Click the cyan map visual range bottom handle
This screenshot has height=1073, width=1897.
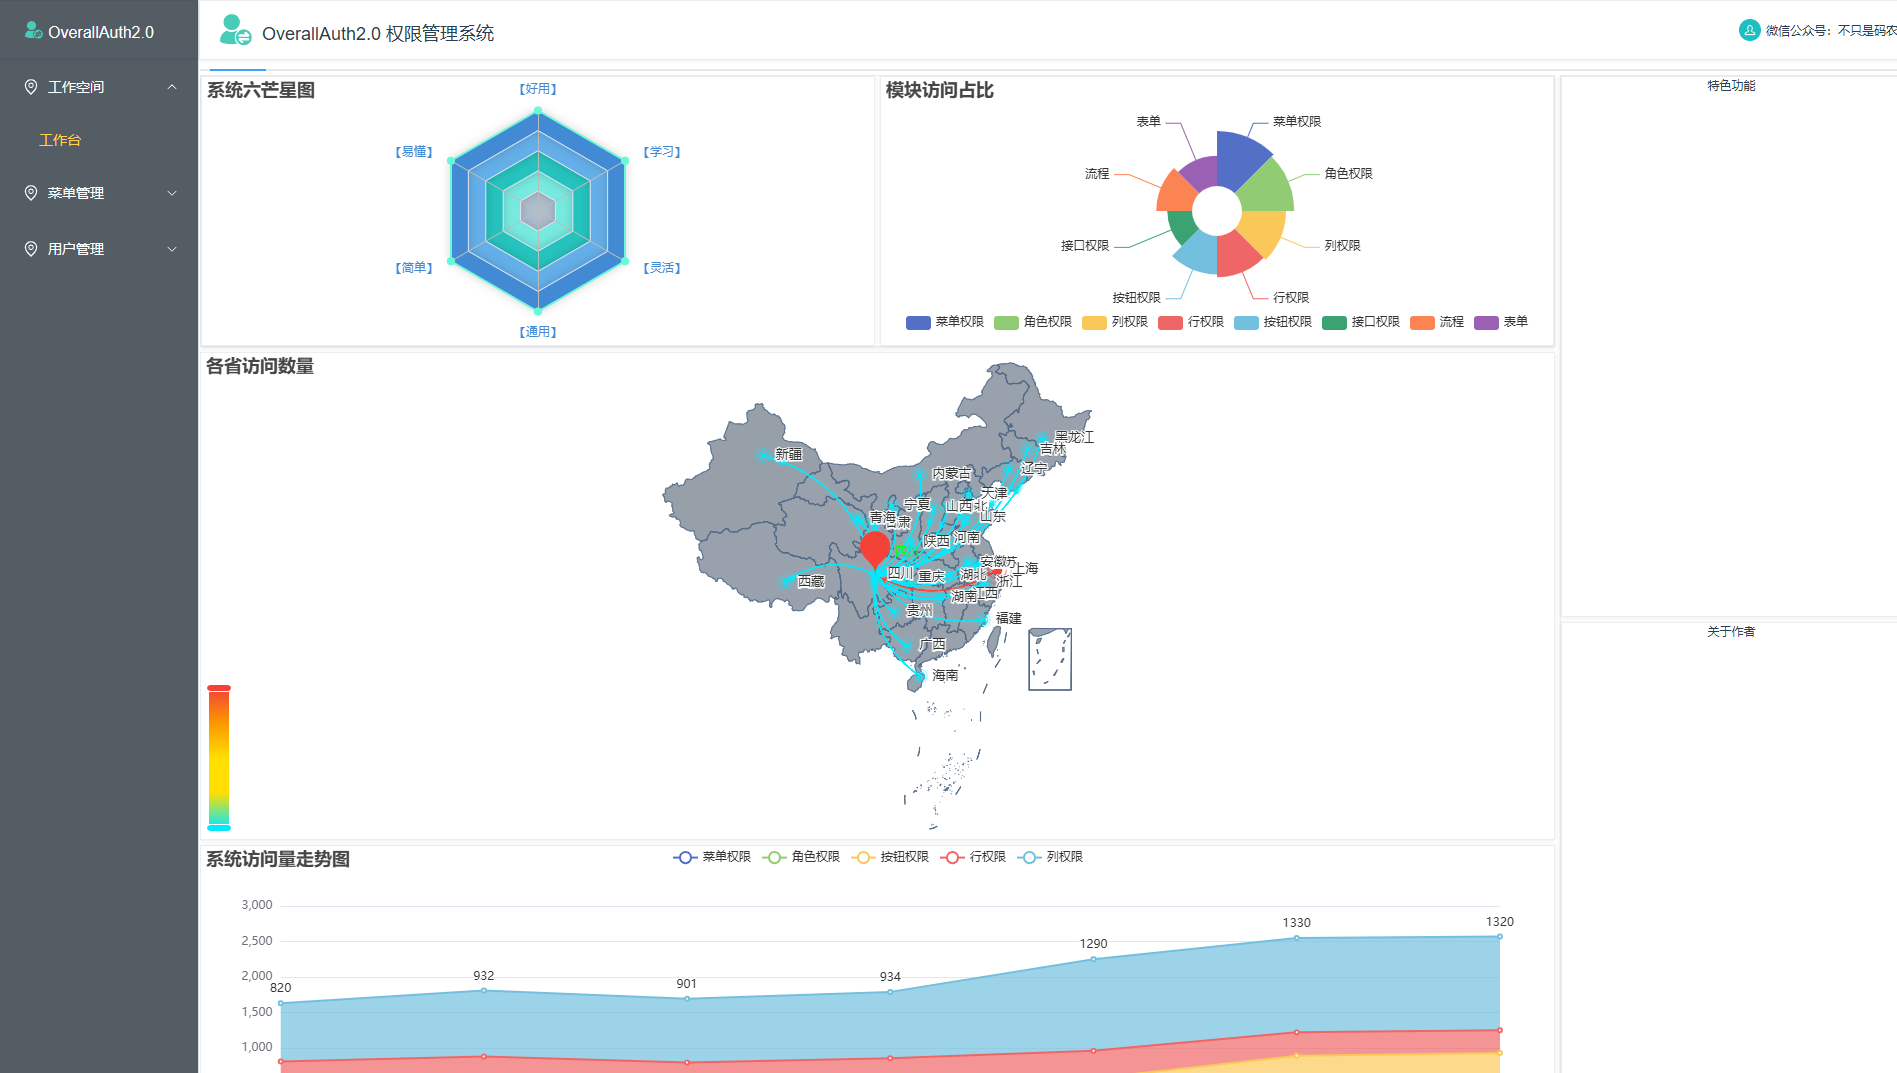(x=219, y=828)
